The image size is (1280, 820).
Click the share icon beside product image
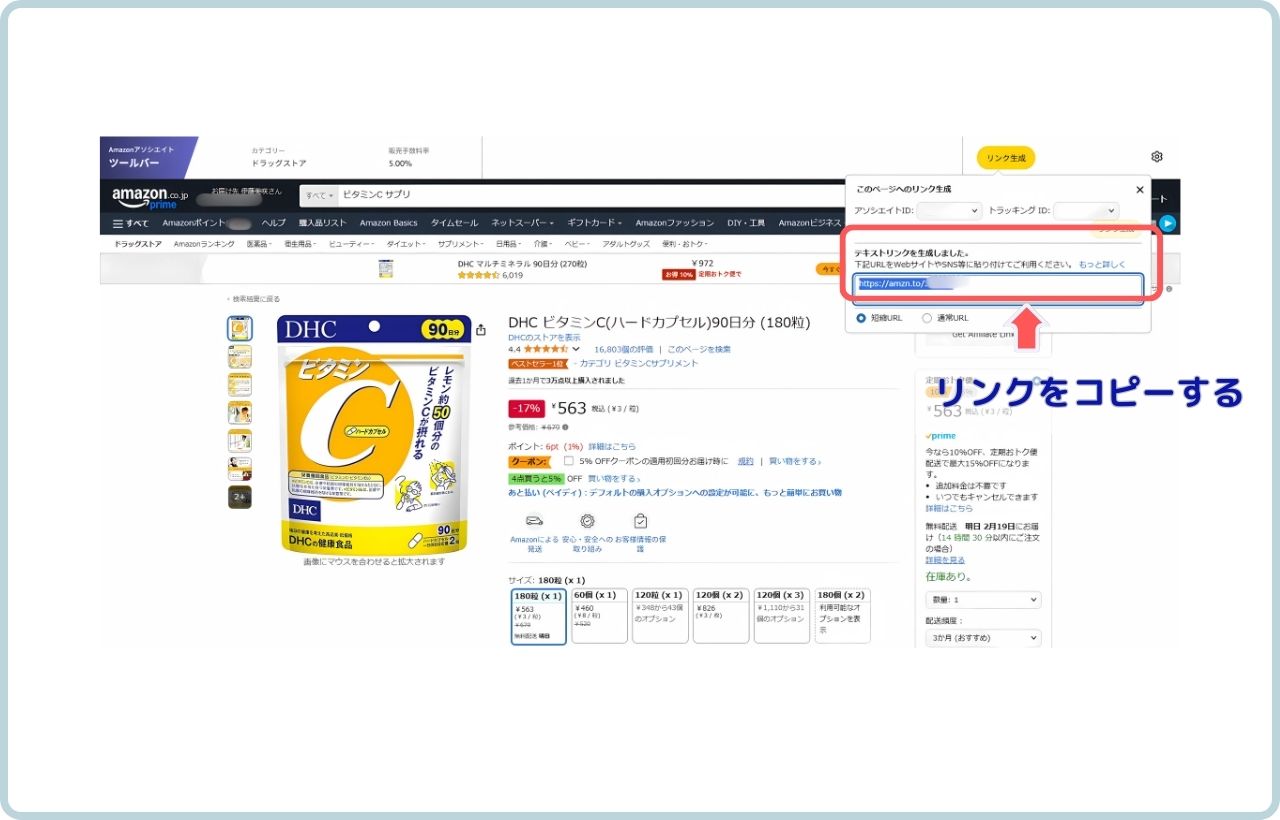click(x=481, y=330)
